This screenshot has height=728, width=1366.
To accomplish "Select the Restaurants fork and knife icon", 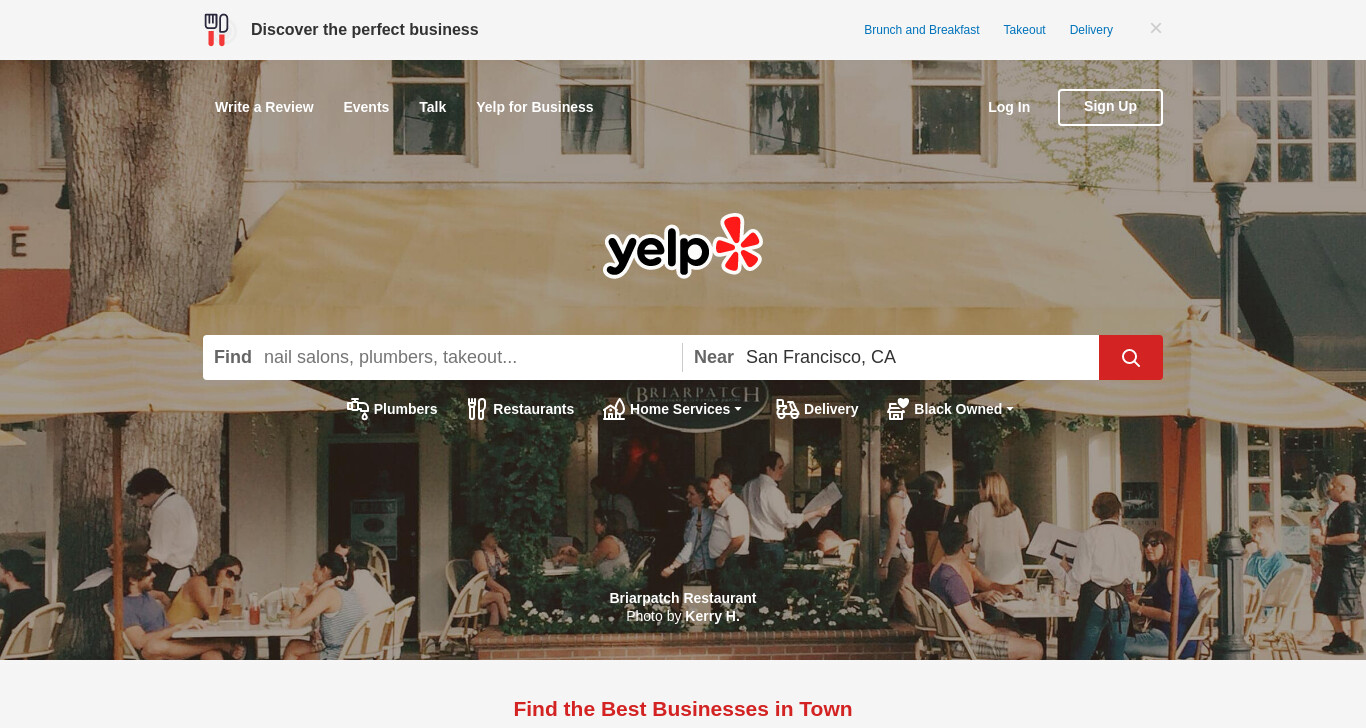I will tap(477, 409).
